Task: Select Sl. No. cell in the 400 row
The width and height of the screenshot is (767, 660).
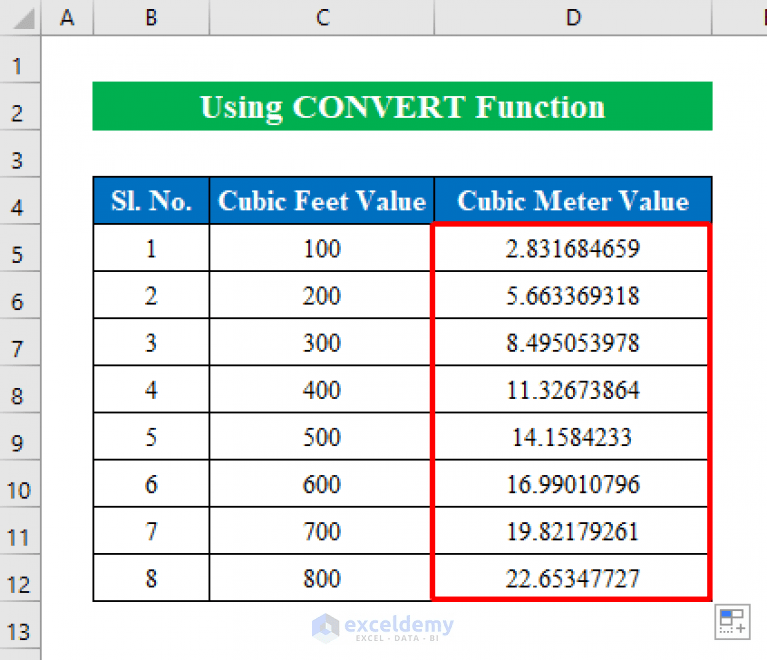Action: click(151, 389)
